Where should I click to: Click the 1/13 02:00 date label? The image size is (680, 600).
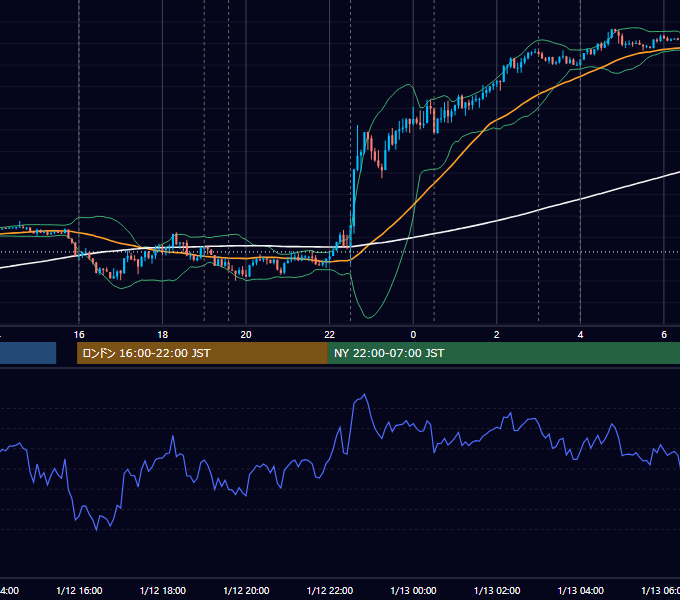[497, 590]
